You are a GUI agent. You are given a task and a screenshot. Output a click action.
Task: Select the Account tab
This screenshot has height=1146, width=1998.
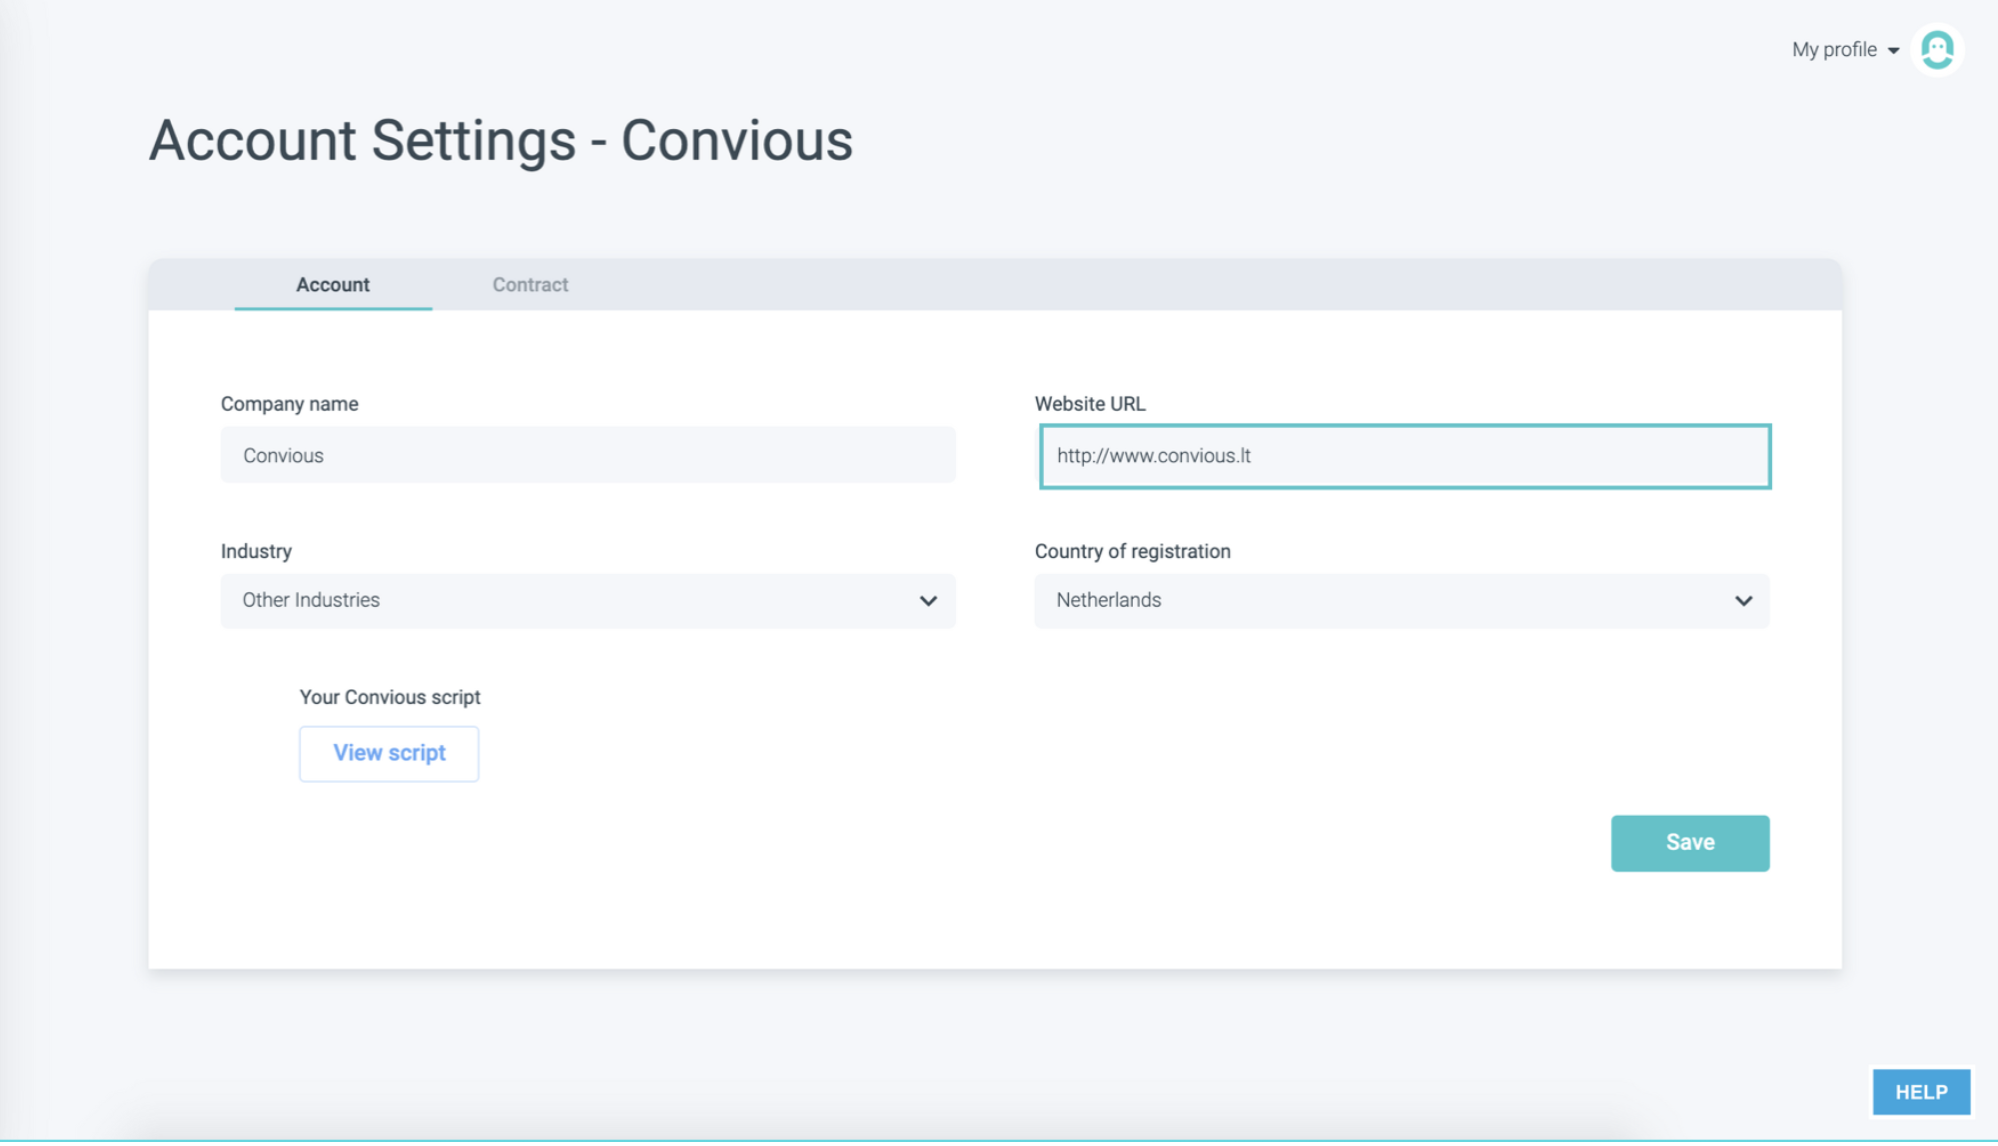(x=333, y=285)
